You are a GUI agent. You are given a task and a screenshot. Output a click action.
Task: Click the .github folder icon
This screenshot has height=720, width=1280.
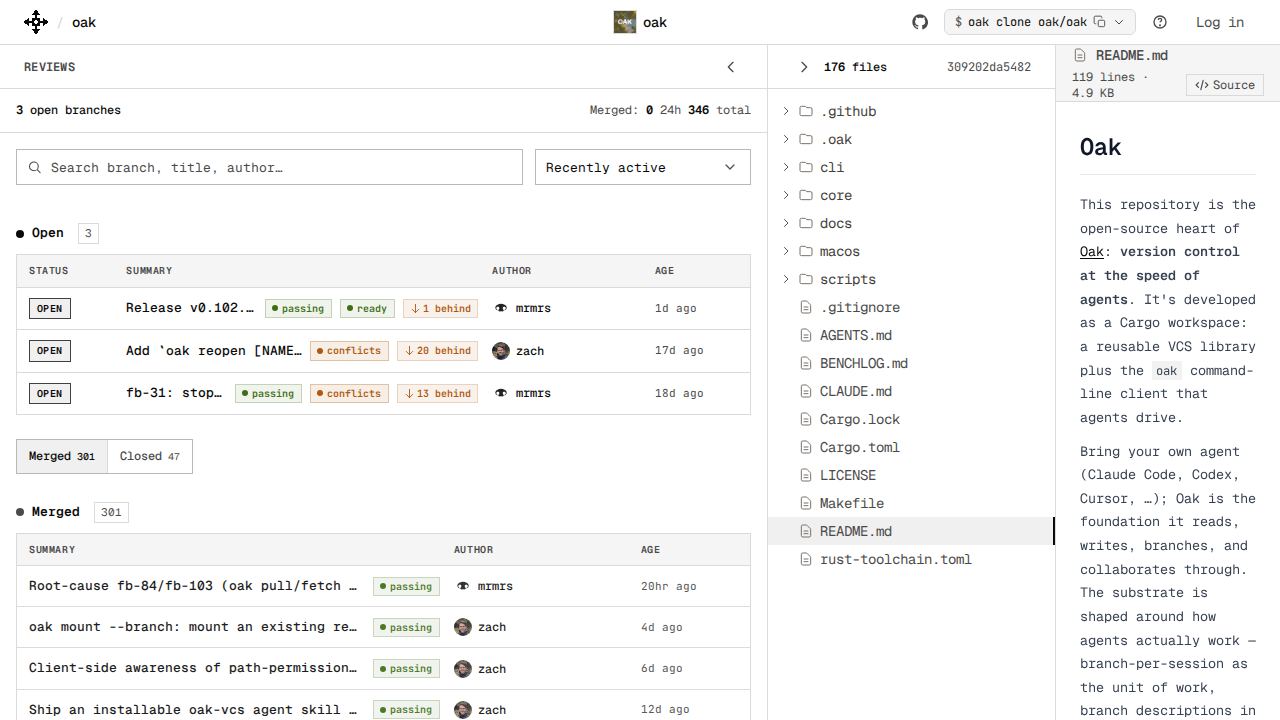point(806,111)
